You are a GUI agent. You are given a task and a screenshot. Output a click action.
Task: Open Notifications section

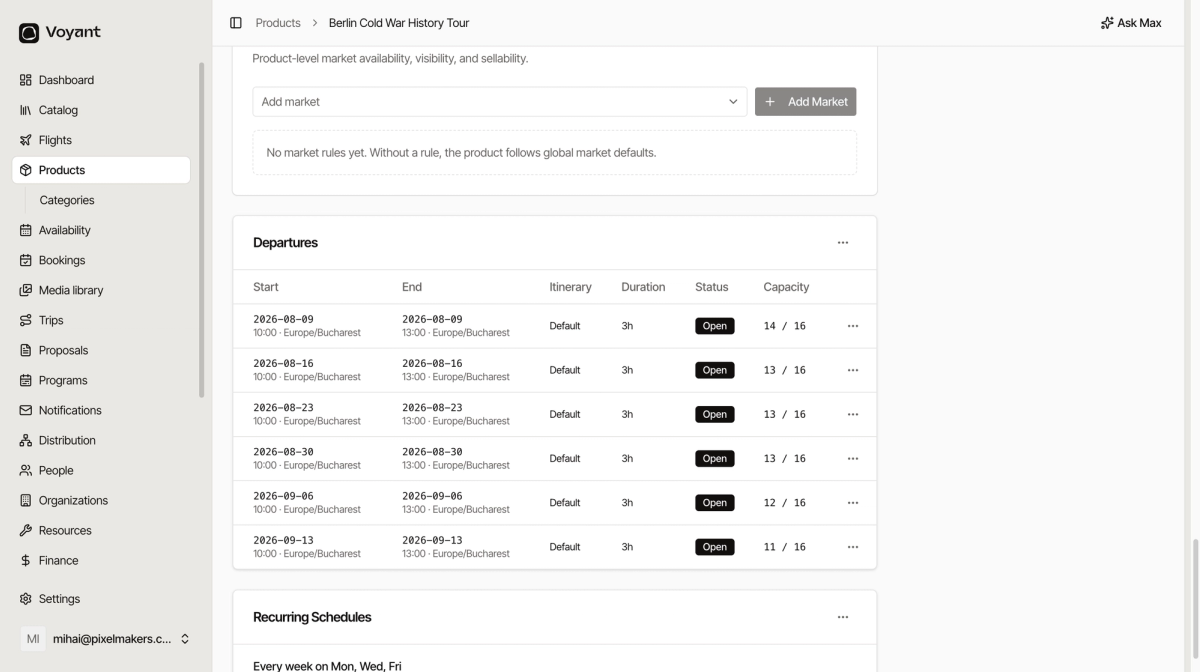click(101, 410)
